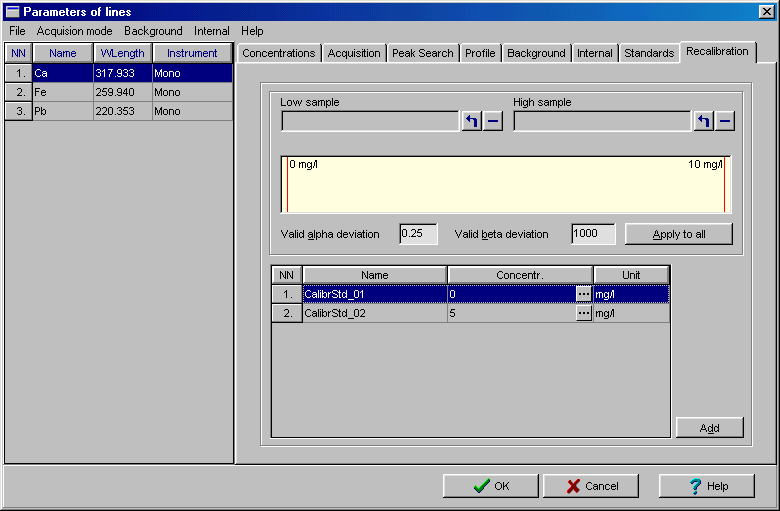Open ellipsis button in CalibrStd_02 row
The image size is (780, 511).
pos(584,313)
